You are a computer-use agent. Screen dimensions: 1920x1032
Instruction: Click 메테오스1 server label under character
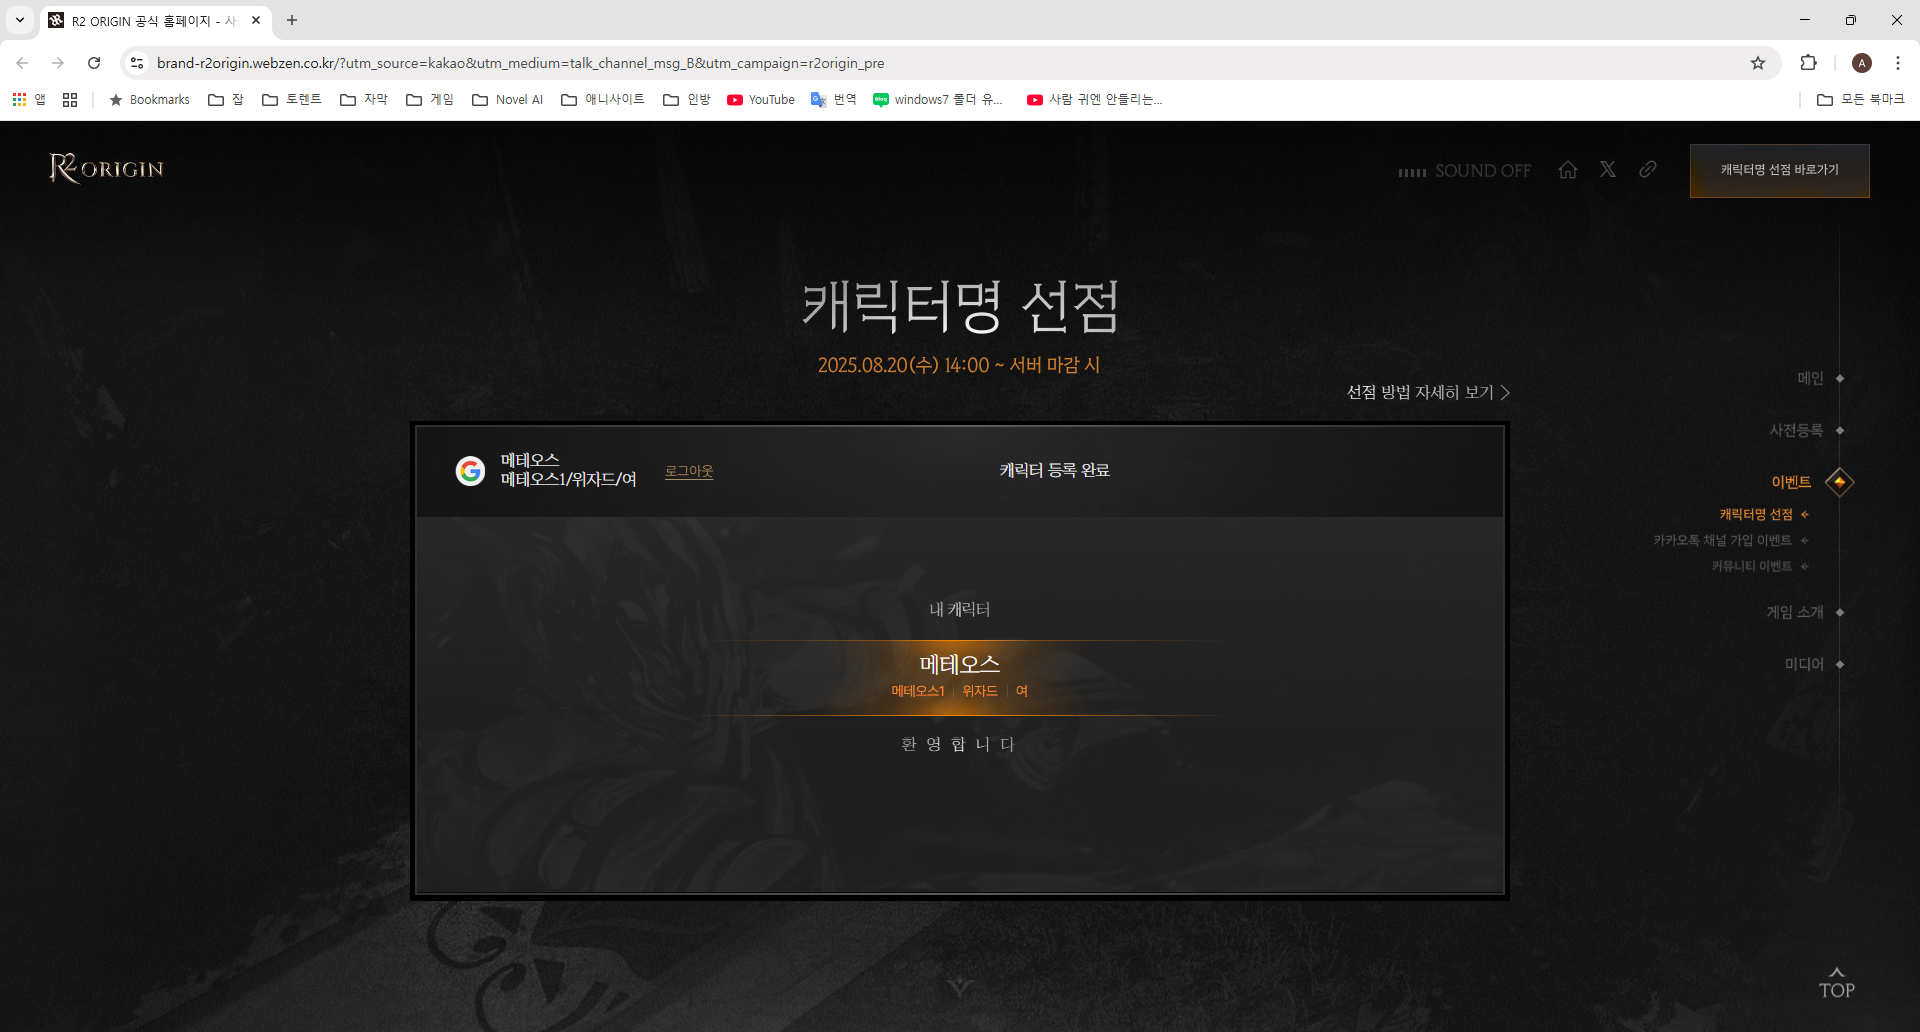pos(918,691)
